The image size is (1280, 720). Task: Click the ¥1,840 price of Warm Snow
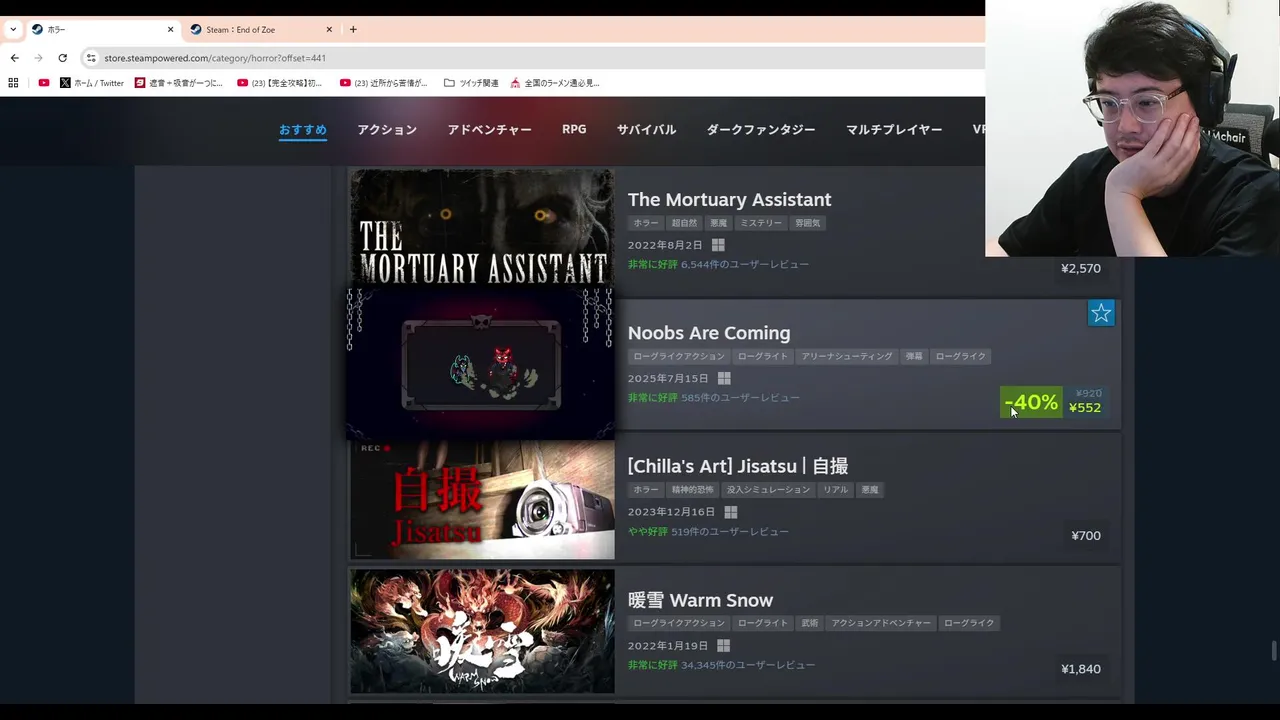pos(1081,669)
